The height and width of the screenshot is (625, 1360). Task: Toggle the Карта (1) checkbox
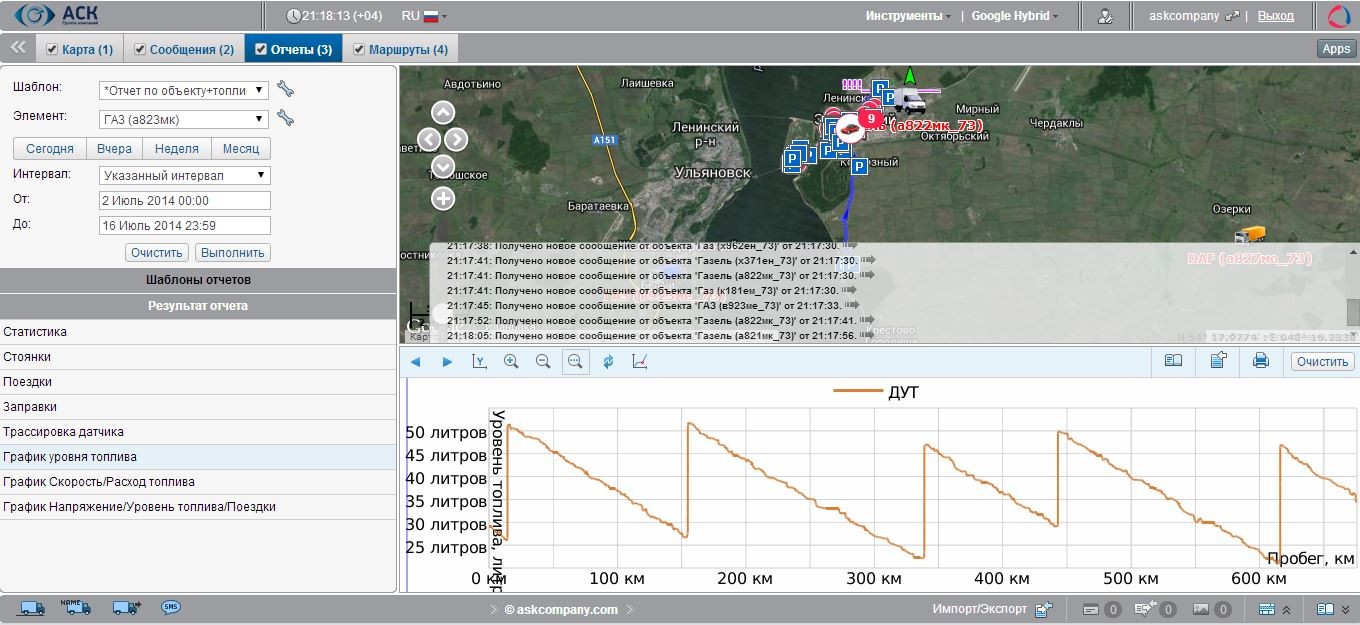[x=51, y=49]
